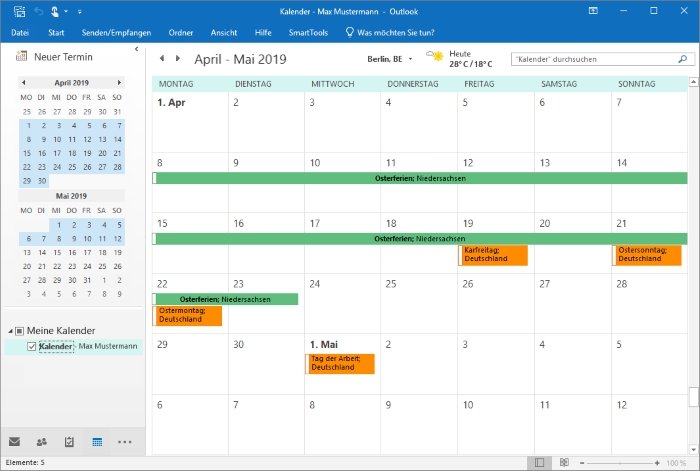Open Osterferien event in week of 8 April
The image size is (700, 471).
click(420, 178)
